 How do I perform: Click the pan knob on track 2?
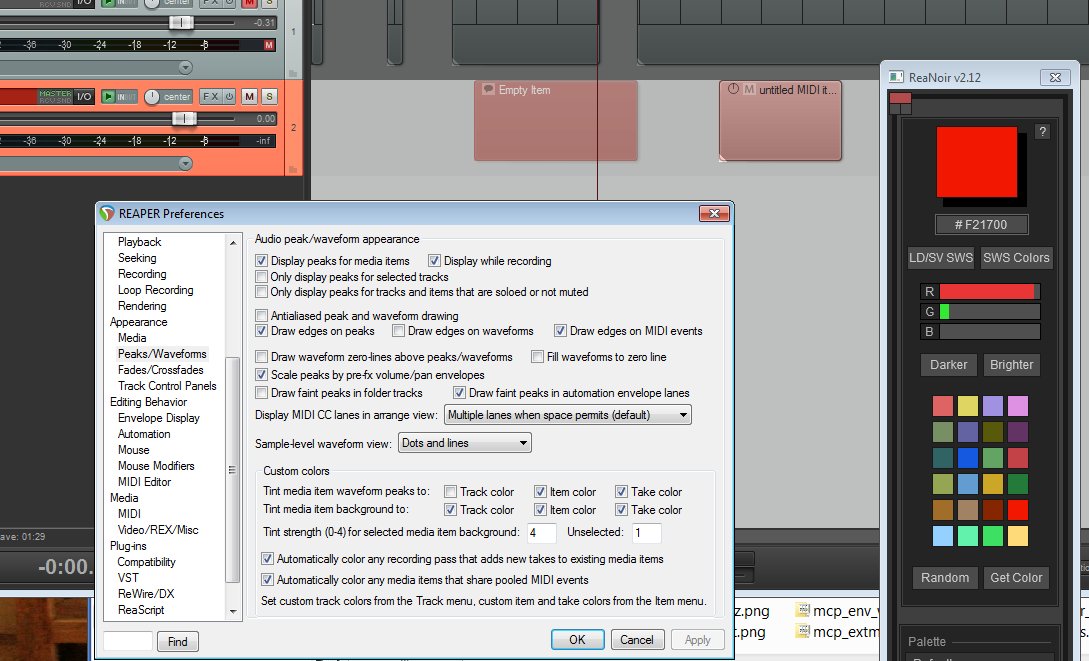(151, 97)
